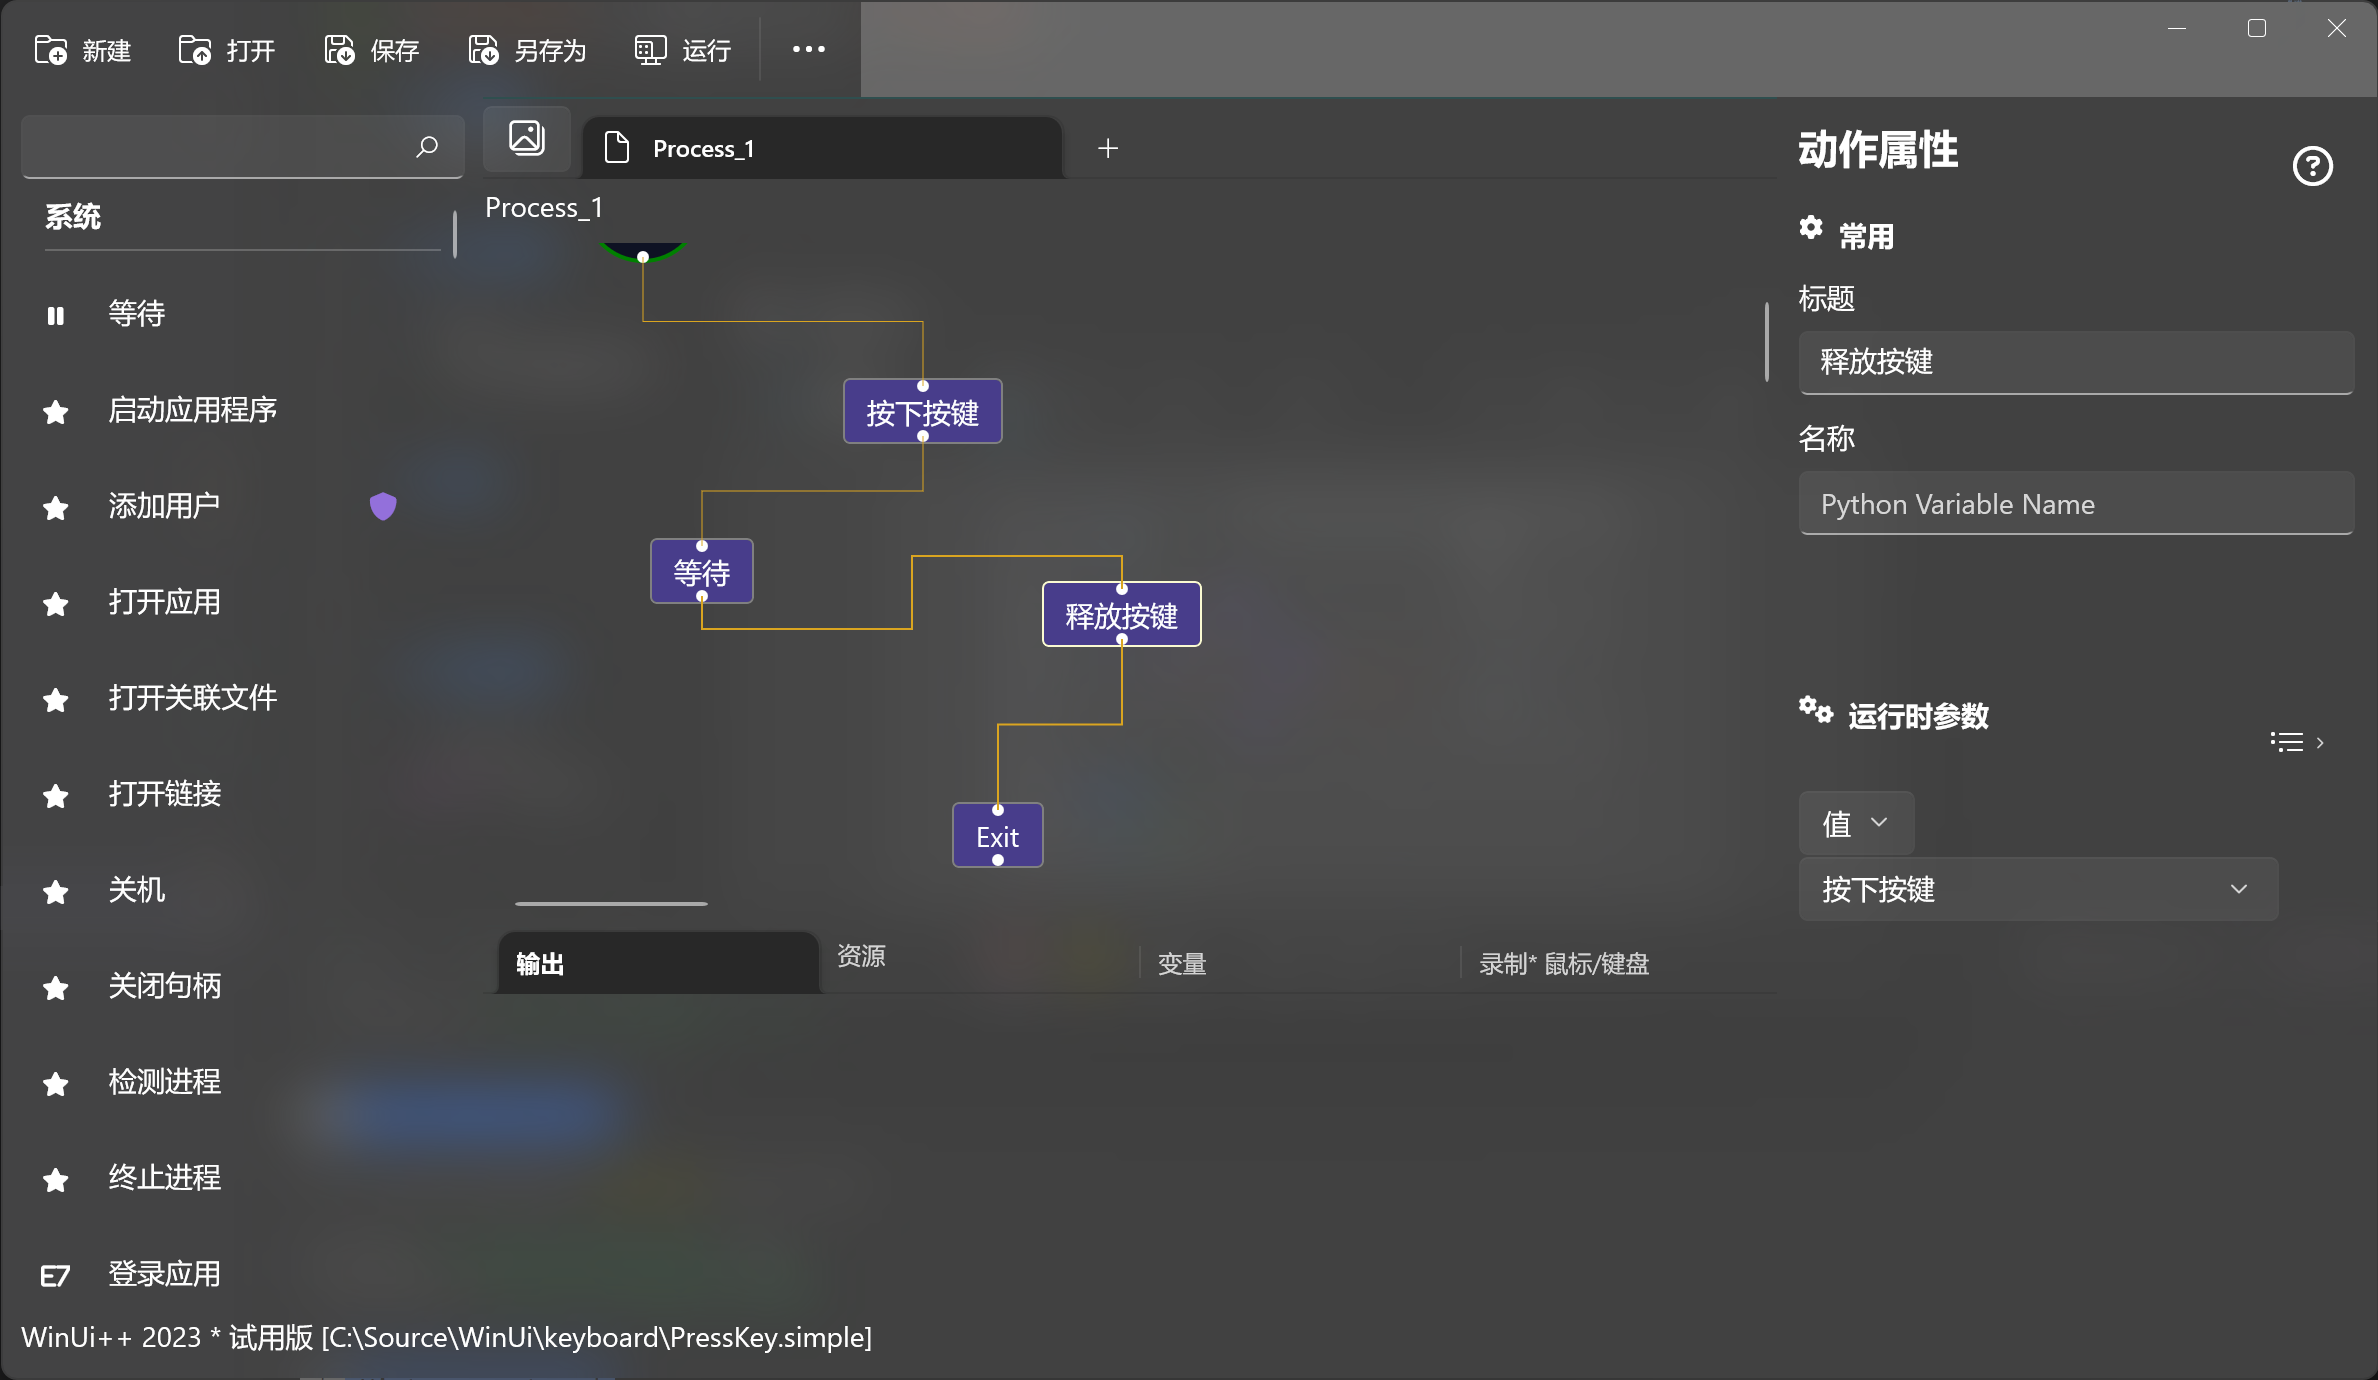
Task: Open the 值 dropdown in runtime parameters
Action: coord(1855,822)
